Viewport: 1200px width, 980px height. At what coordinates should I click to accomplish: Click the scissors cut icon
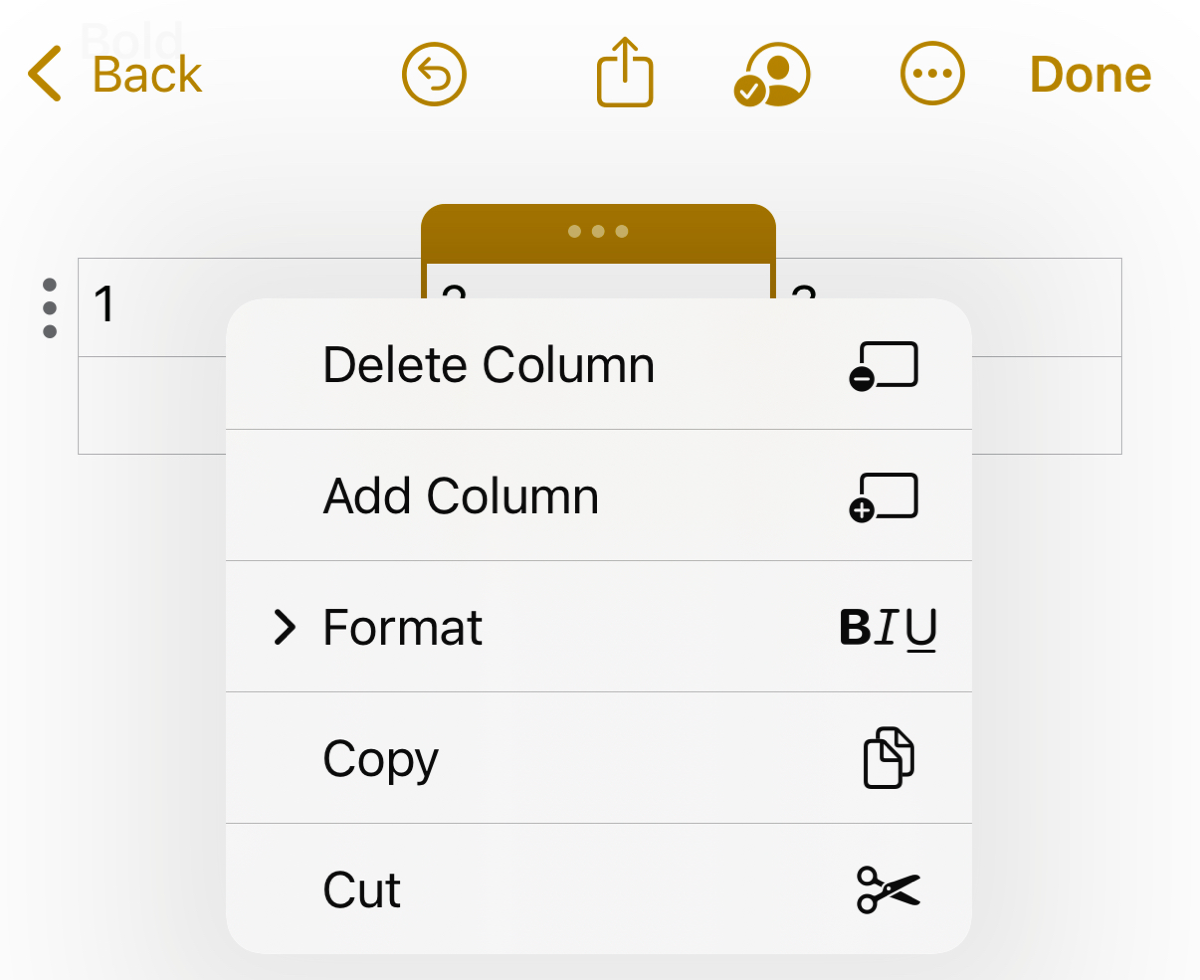[x=888, y=890]
